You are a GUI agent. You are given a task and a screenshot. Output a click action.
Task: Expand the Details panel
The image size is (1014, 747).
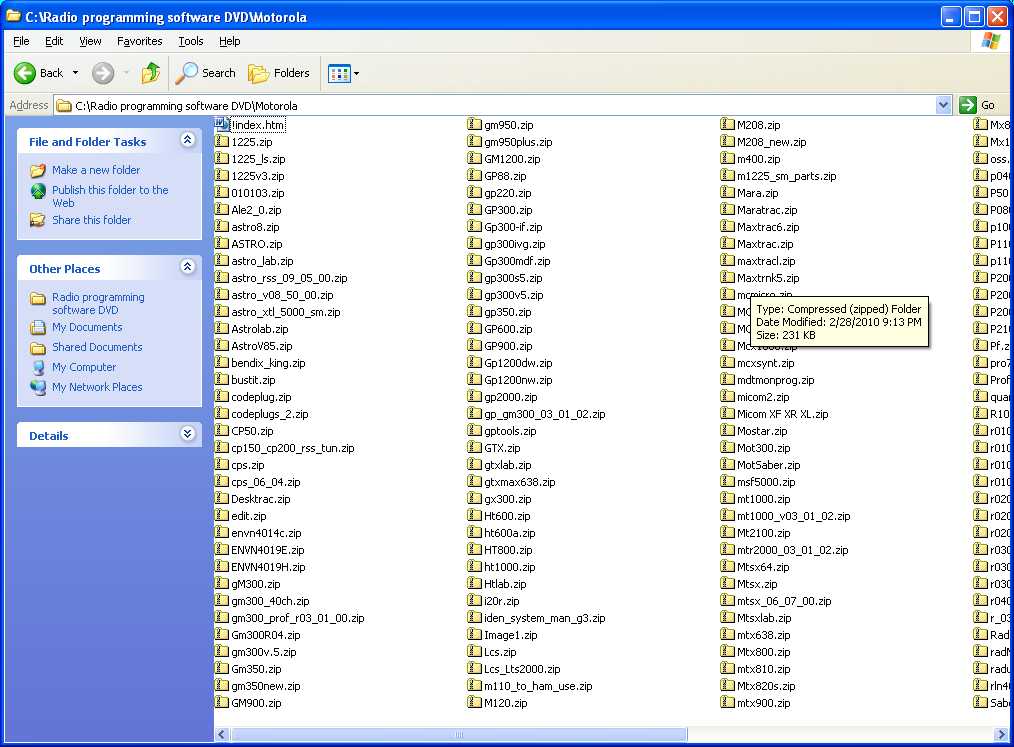[x=187, y=435]
